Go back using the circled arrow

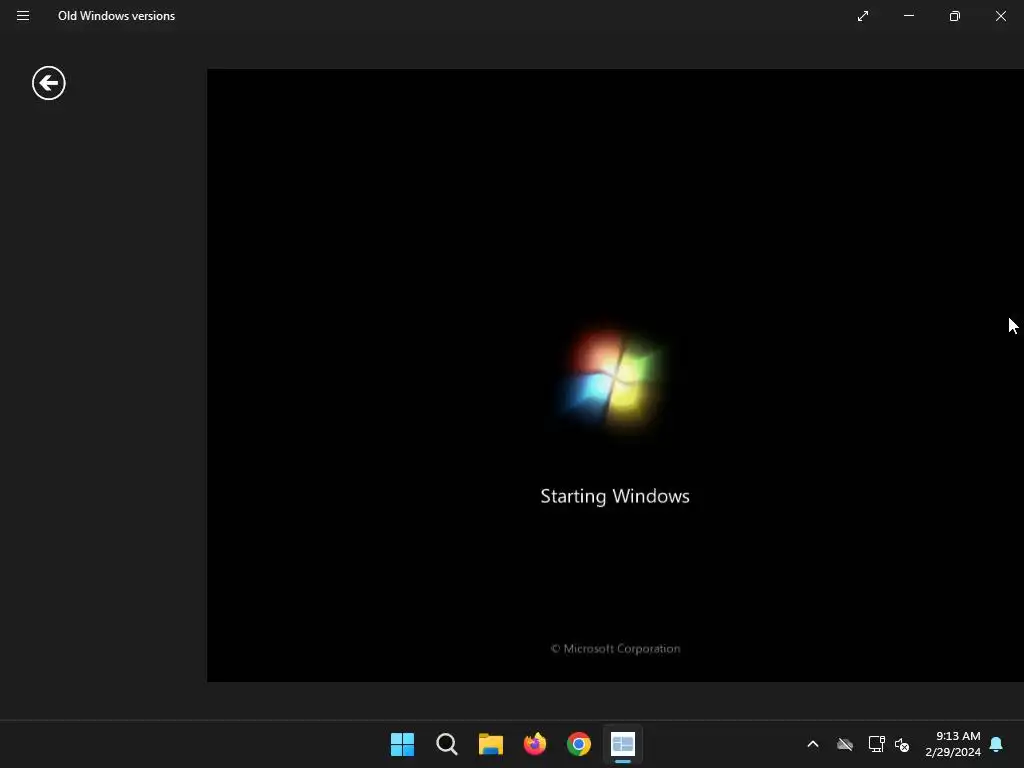pyautogui.click(x=49, y=83)
